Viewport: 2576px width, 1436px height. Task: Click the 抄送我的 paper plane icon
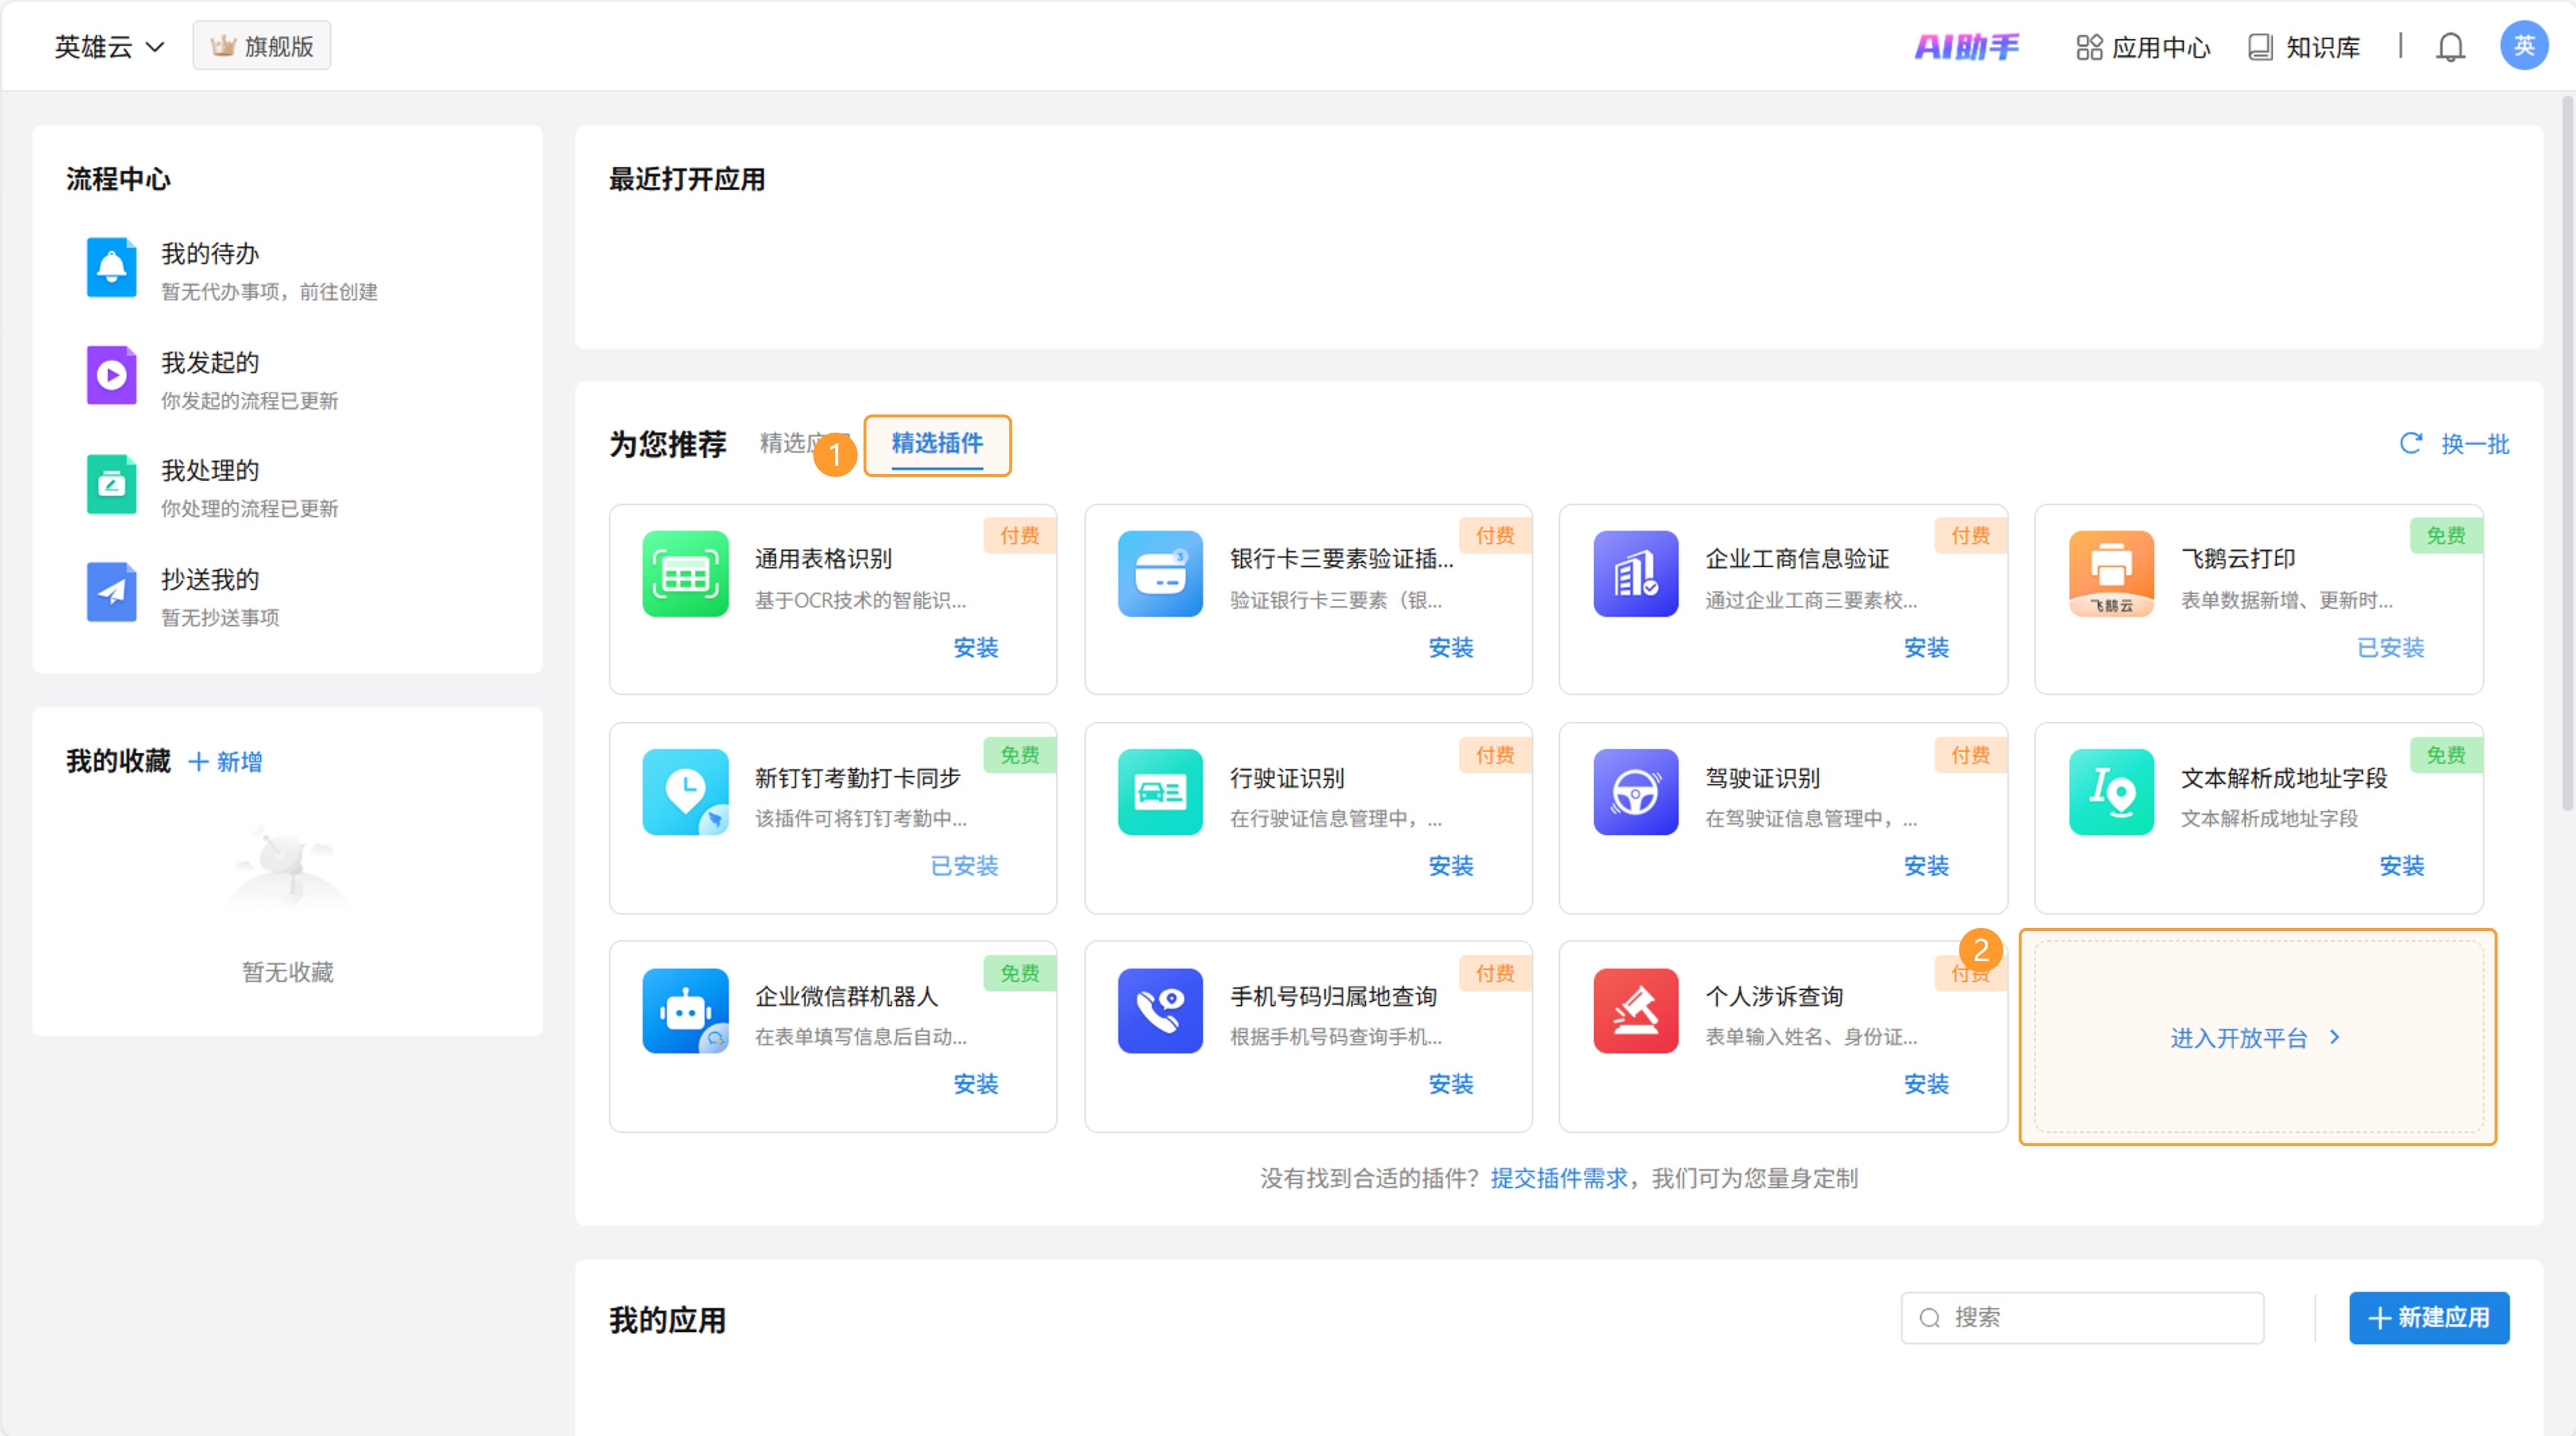(111, 592)
